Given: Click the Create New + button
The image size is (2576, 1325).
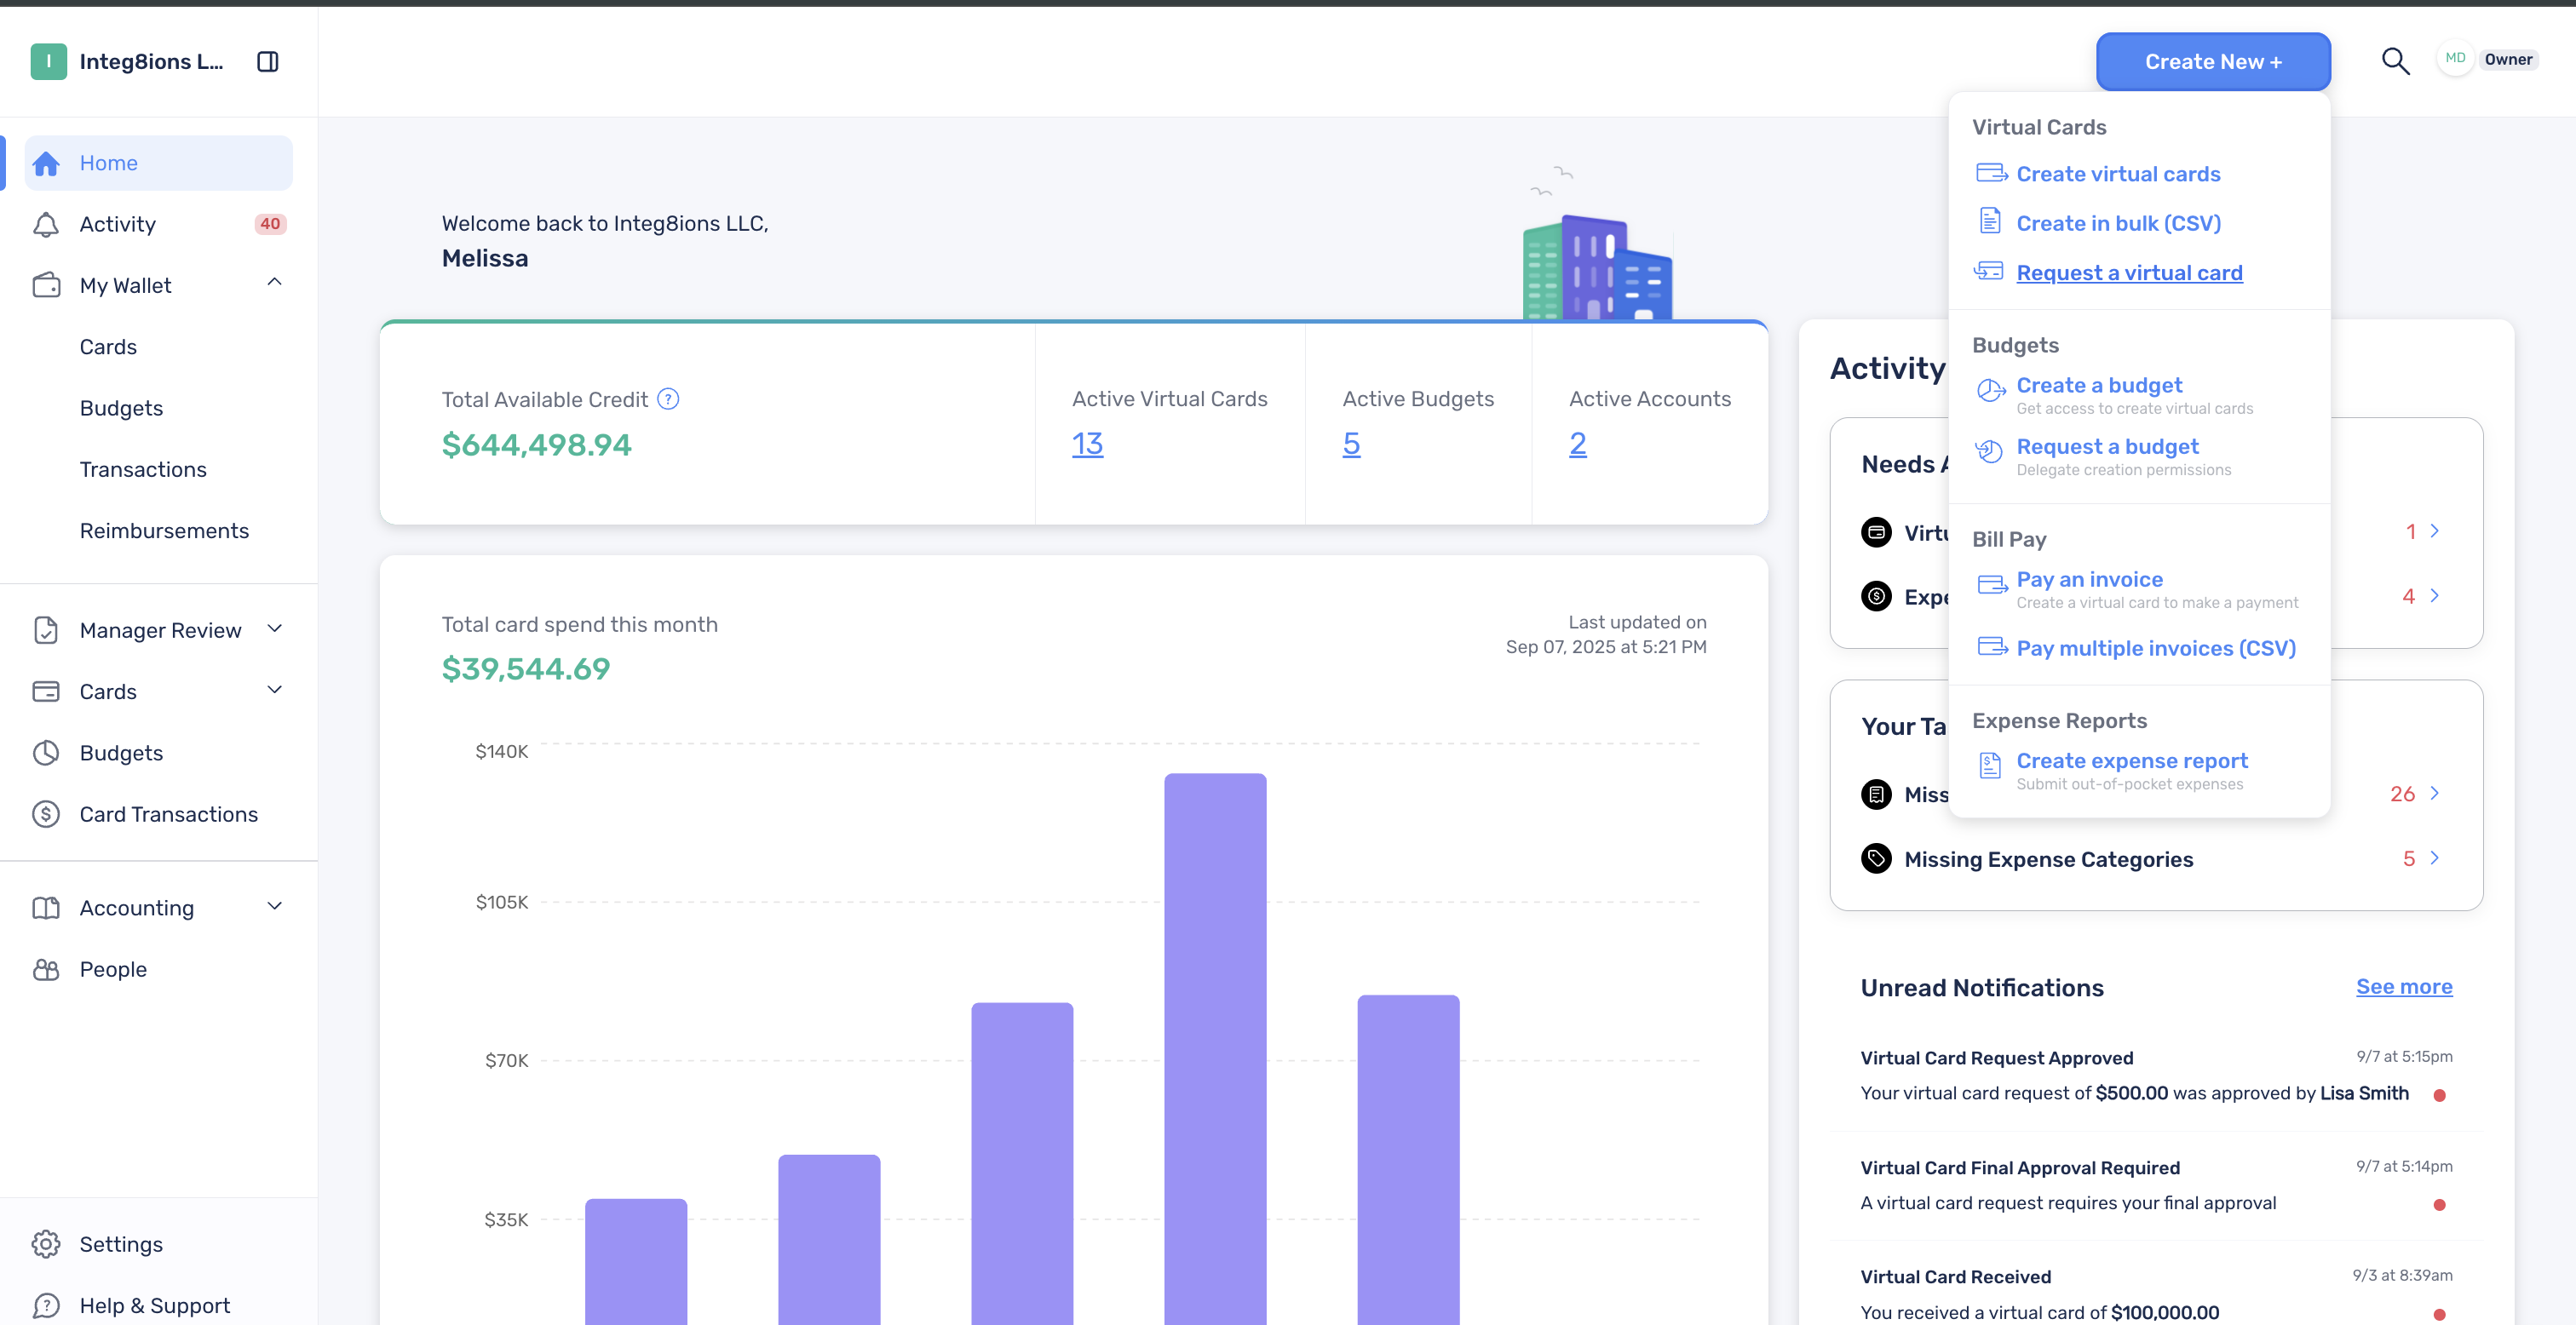Looking at the screenshot, I should pyautogui.click(x=2213, y=62).
